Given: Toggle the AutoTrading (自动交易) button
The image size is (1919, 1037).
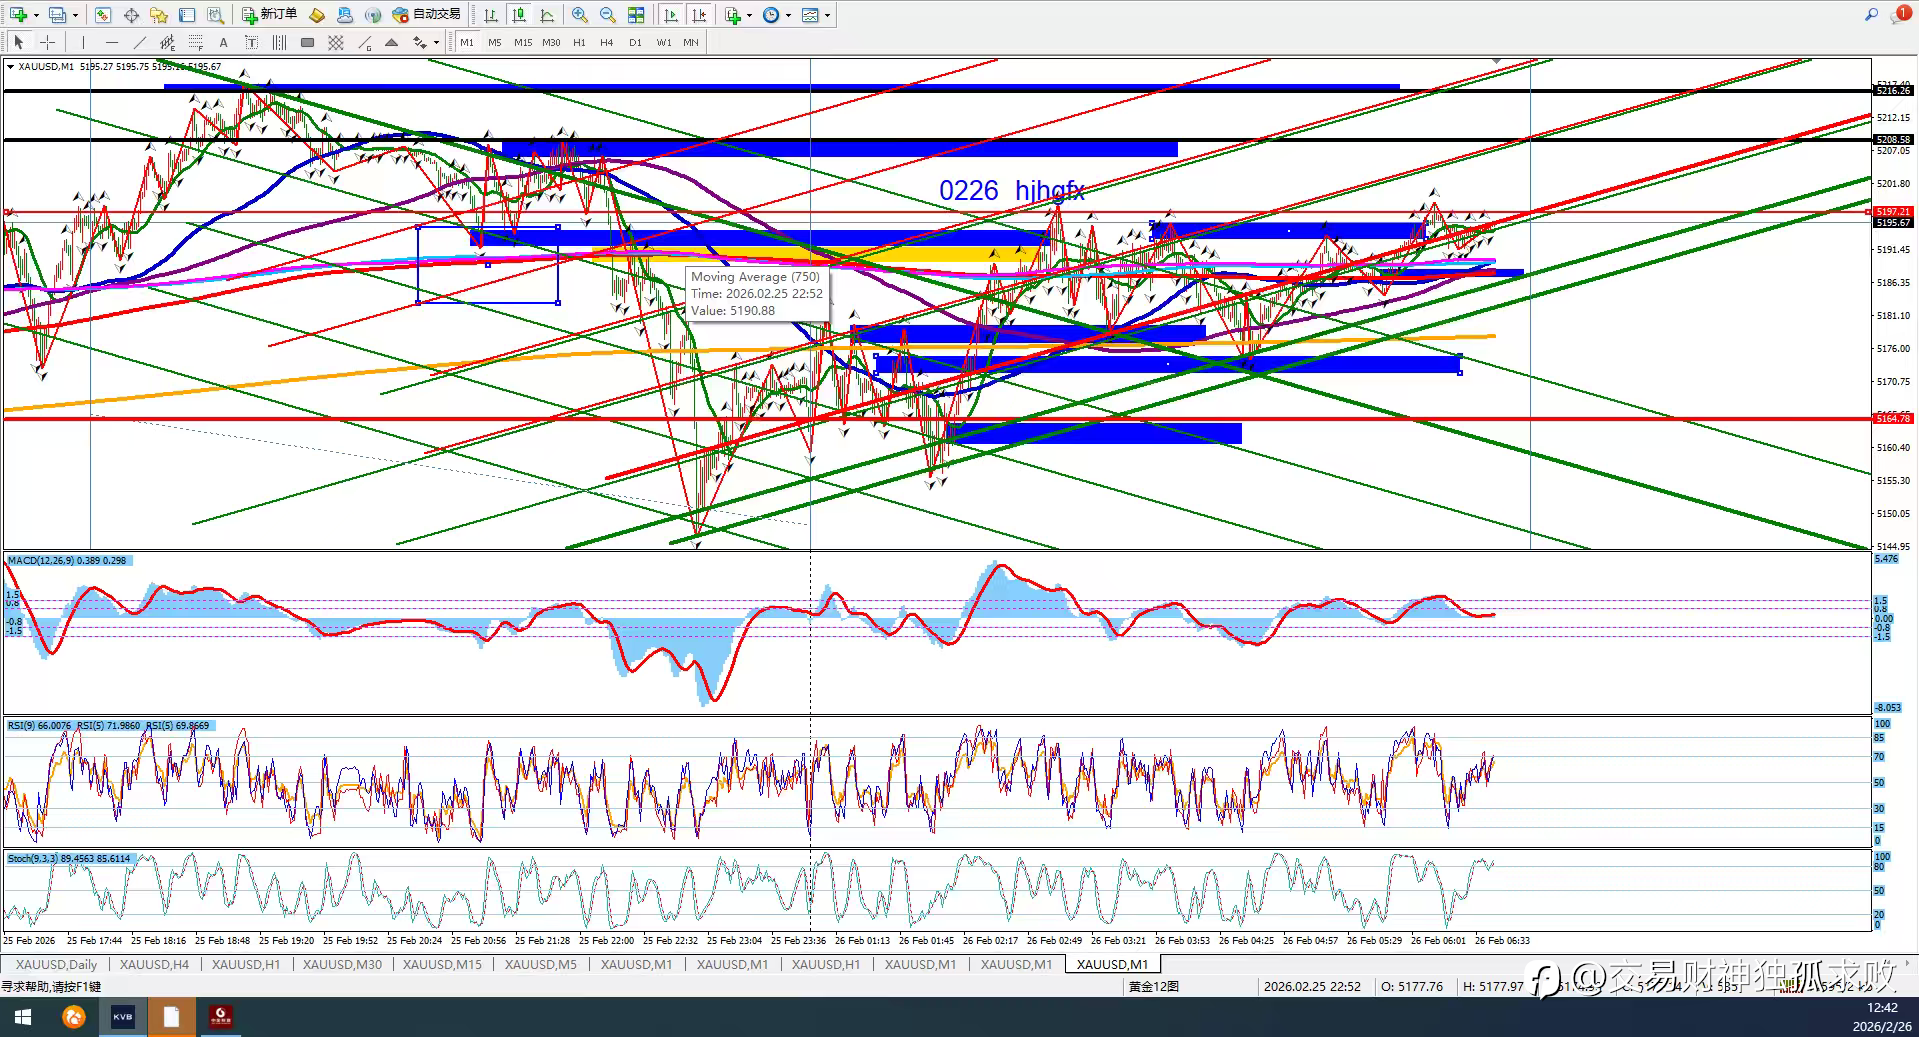Looking at the screenshot, I should pyautogui.click(x=427, y=14).
